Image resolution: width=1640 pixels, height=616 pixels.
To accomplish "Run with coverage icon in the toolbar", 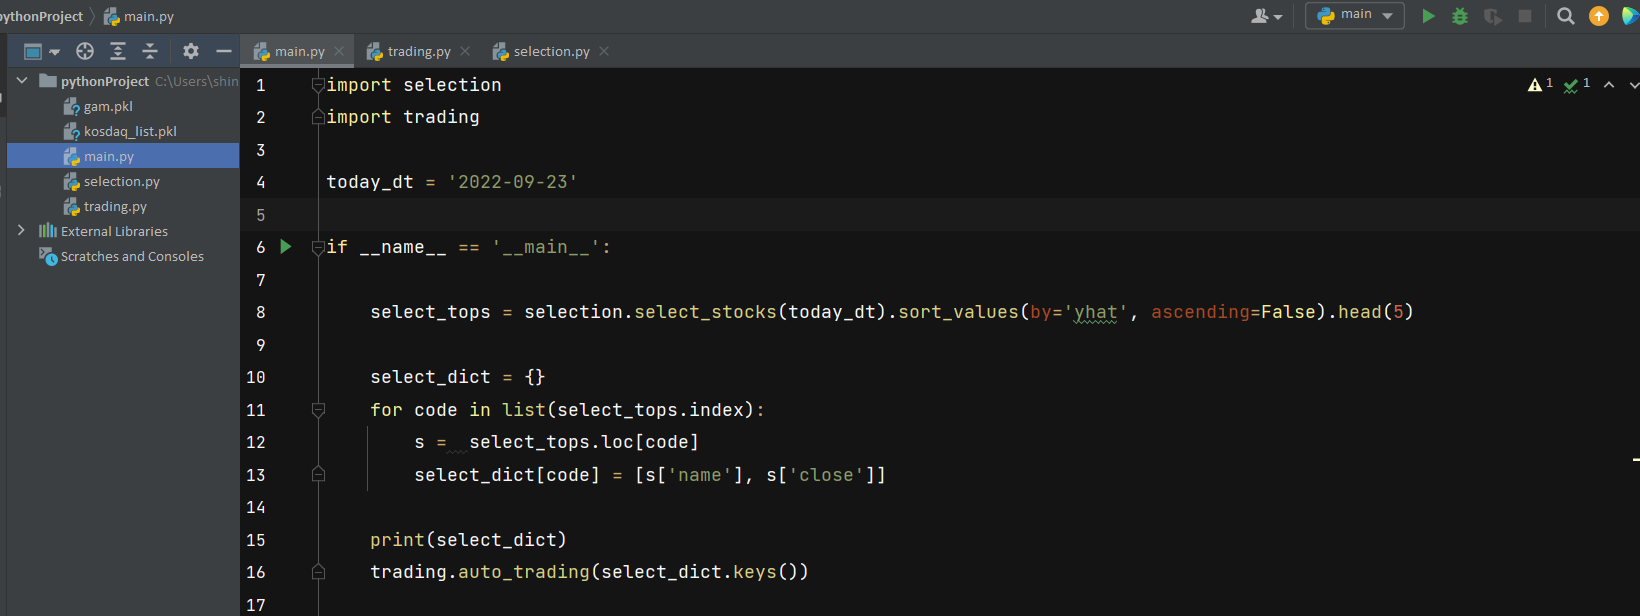I will pyautogui.click(x=1493, y=16).
